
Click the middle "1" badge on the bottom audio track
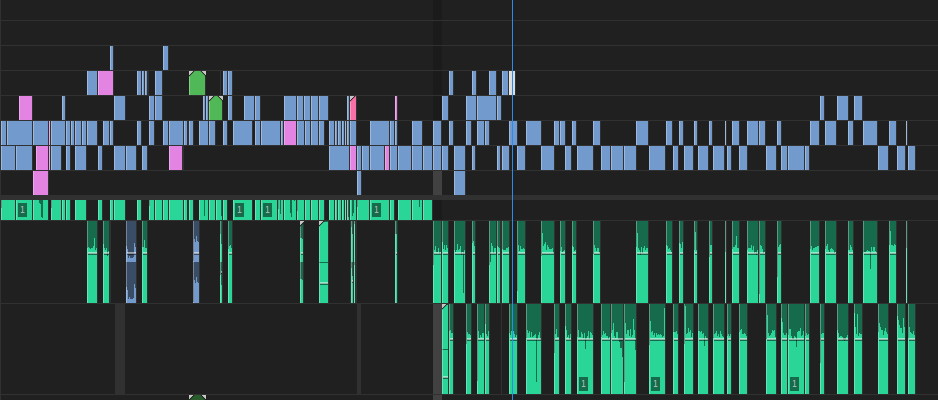coord(656,383)
